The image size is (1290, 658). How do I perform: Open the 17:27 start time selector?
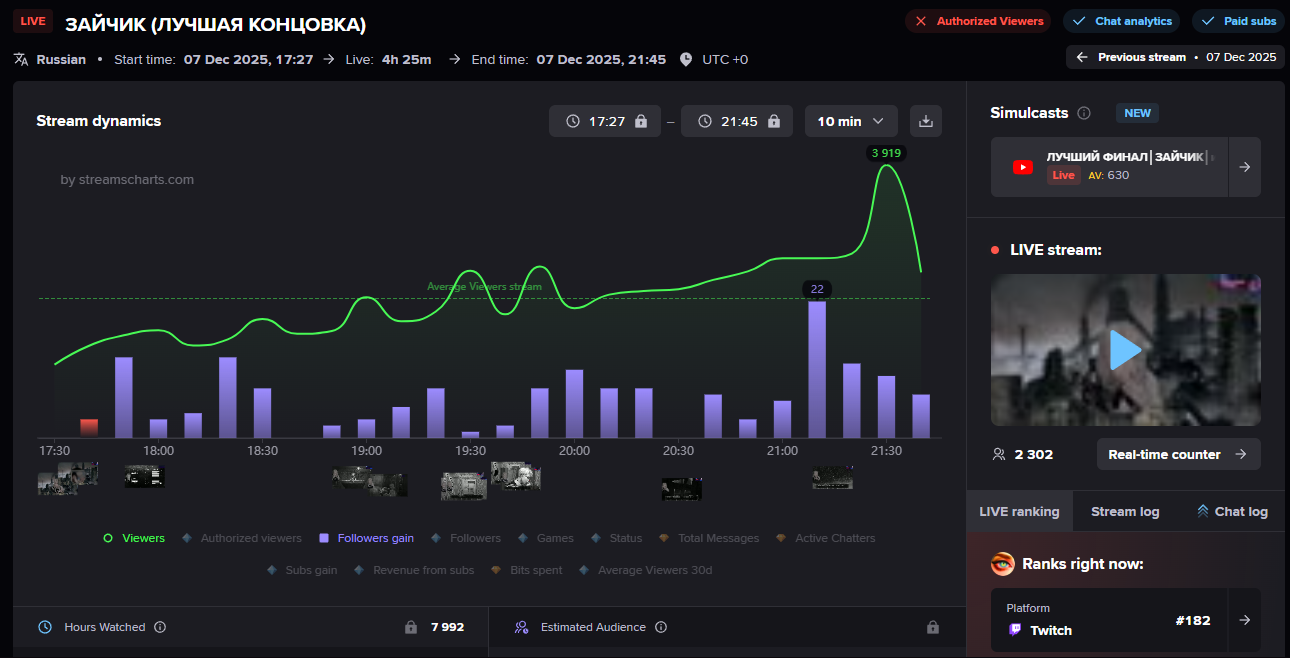(605, 121)
